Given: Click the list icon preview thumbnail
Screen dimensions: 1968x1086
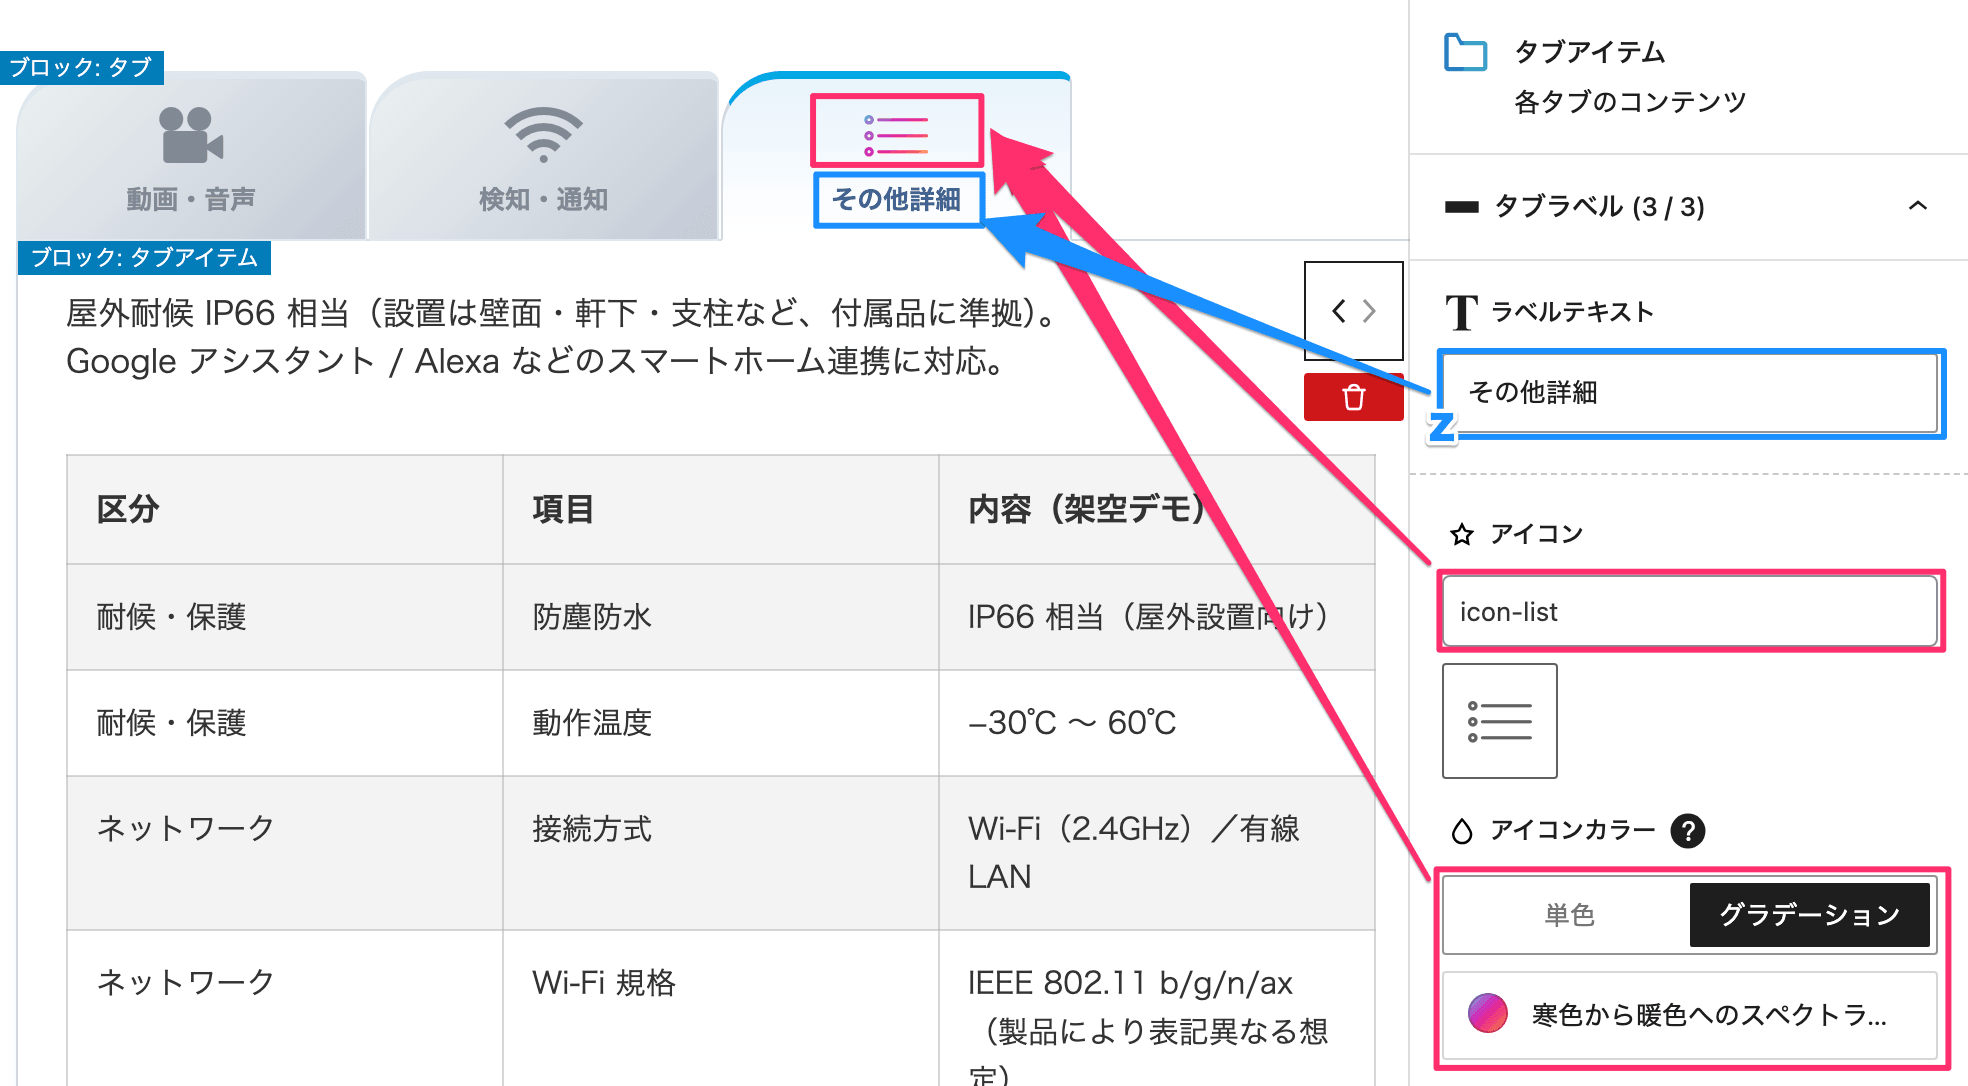Looking at the screenshot, I should 1499,721.
